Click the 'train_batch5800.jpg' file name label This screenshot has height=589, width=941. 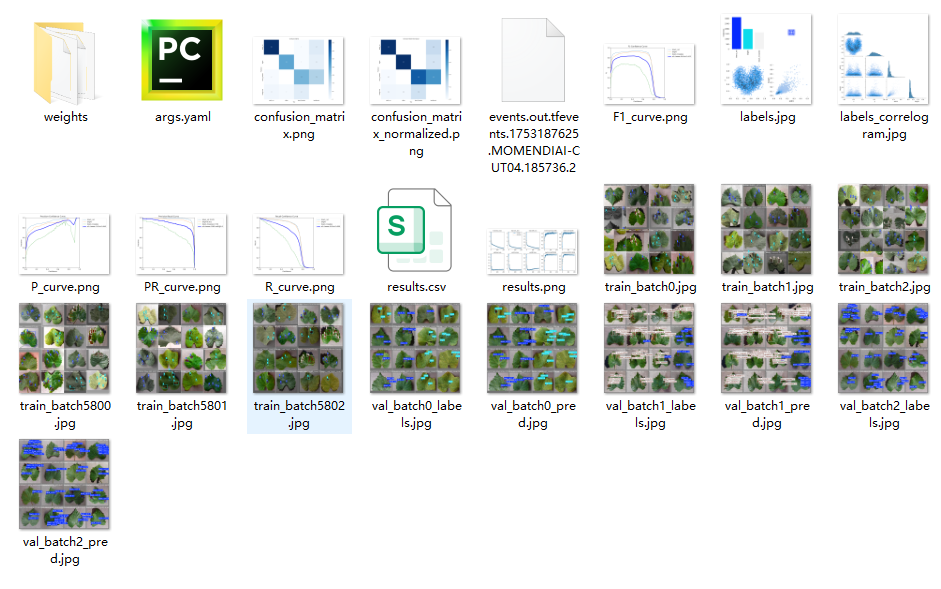65,414
